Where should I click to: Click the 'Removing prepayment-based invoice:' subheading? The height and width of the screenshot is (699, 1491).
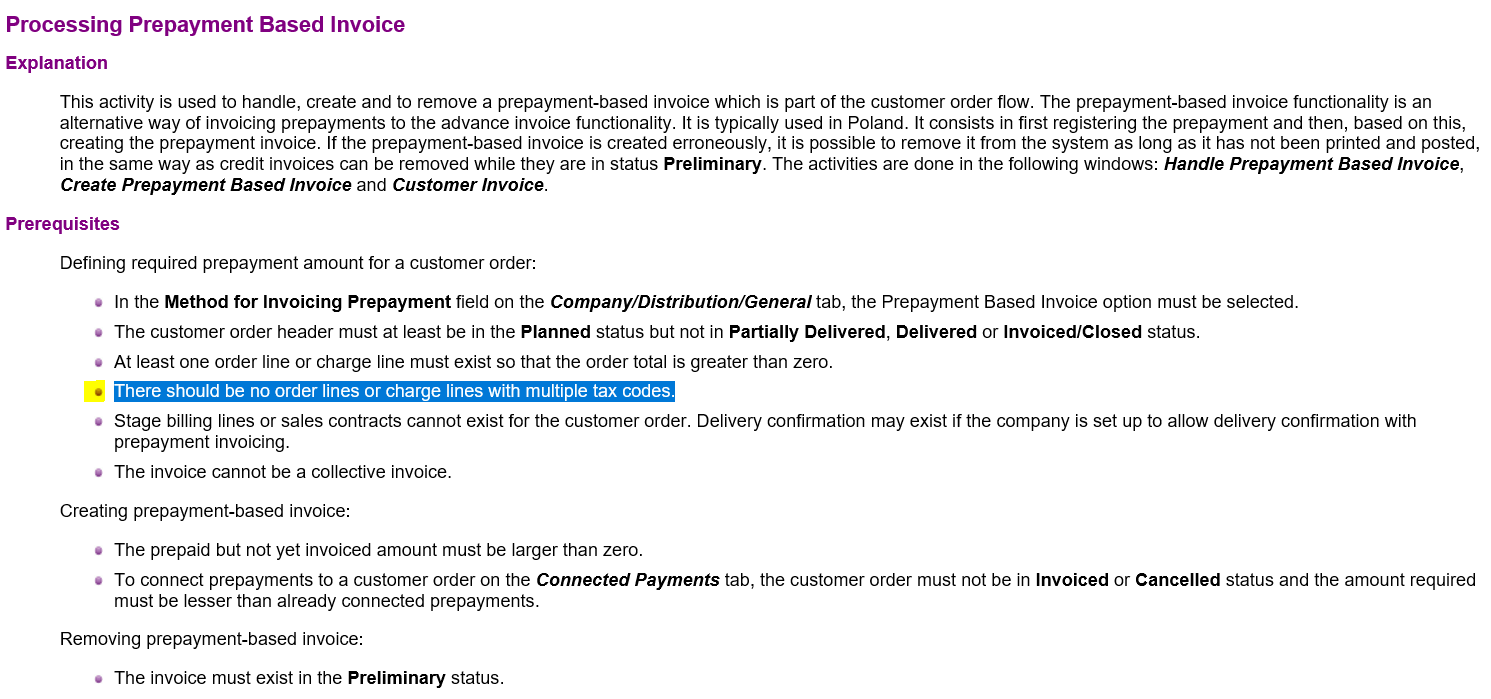pos(211,639)
